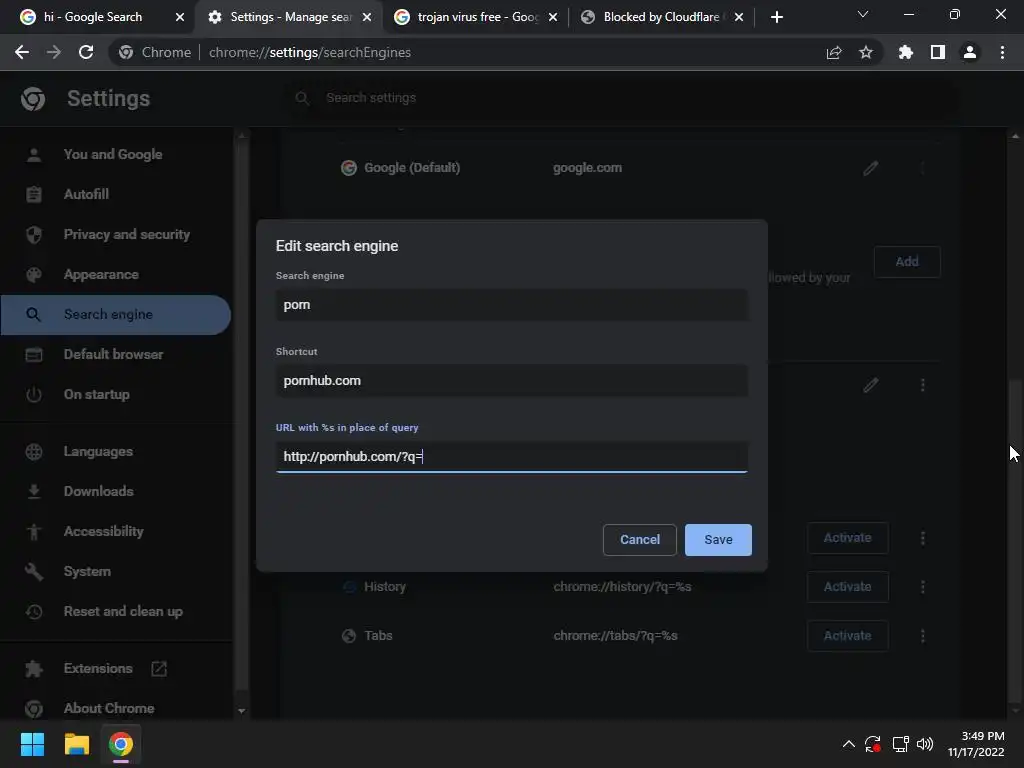Viewport: 1024px width, 768px height.
Task: Open File Explorer from taskbar
Action: [x=76, y=744]
